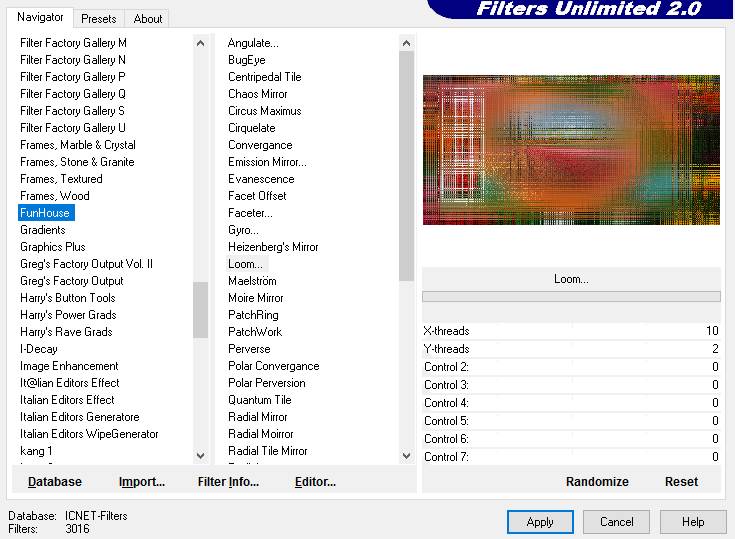Show Filter Info...
735x539 pixels.
[228, 481]
